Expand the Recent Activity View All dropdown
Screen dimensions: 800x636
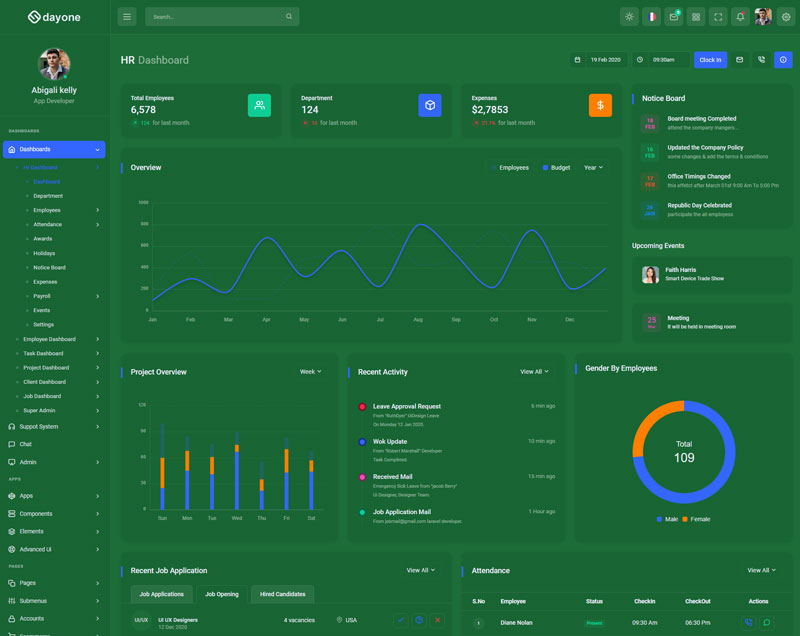(x=534, y=372)
